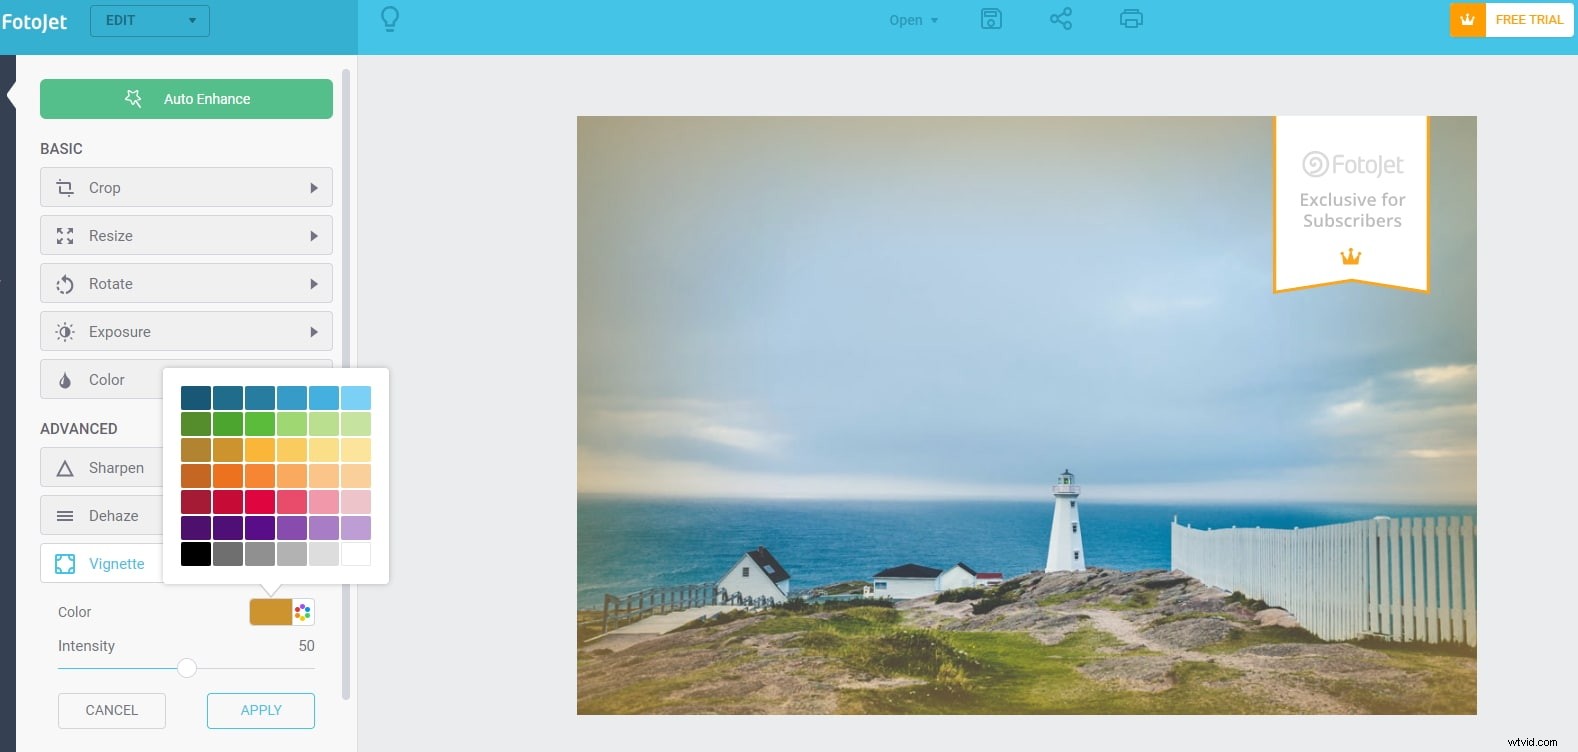
Task: Pick the dark green swatch
Action: [x=196, y=424]
